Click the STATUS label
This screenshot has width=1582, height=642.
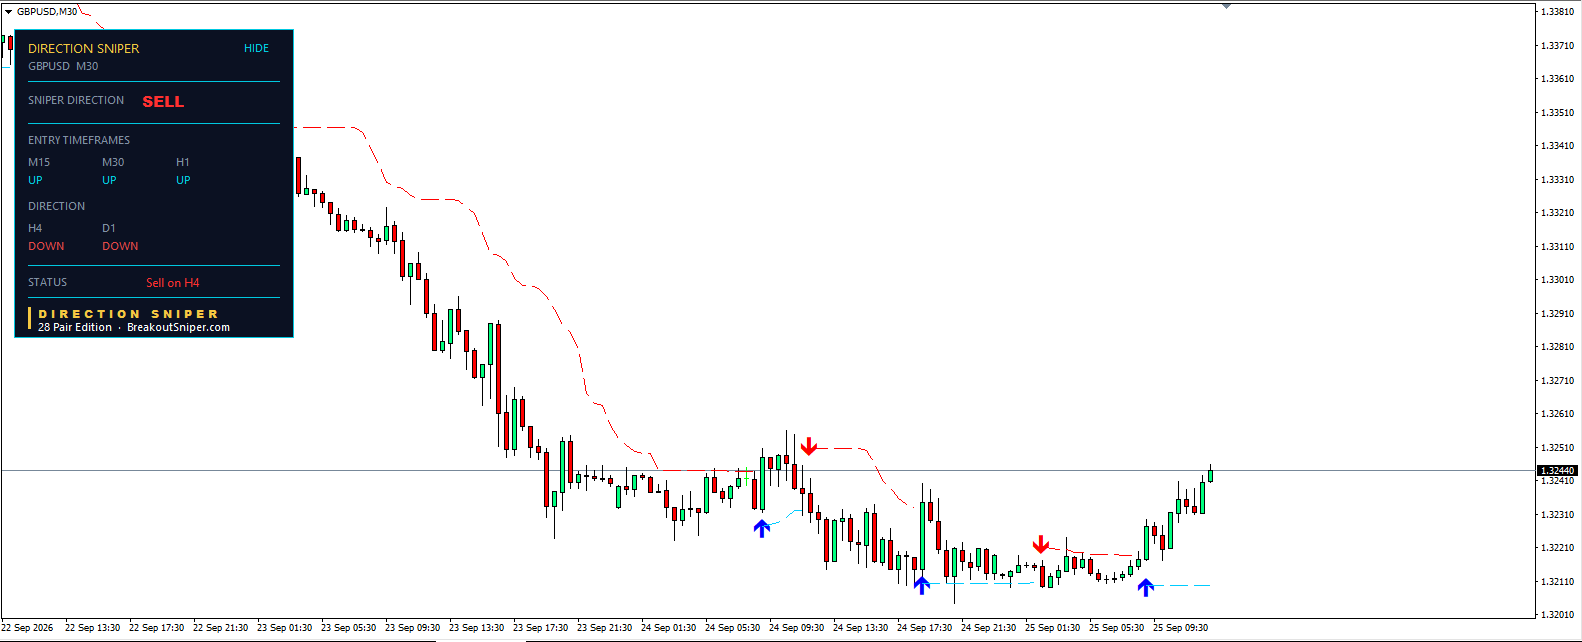click(x=47, y=282)
